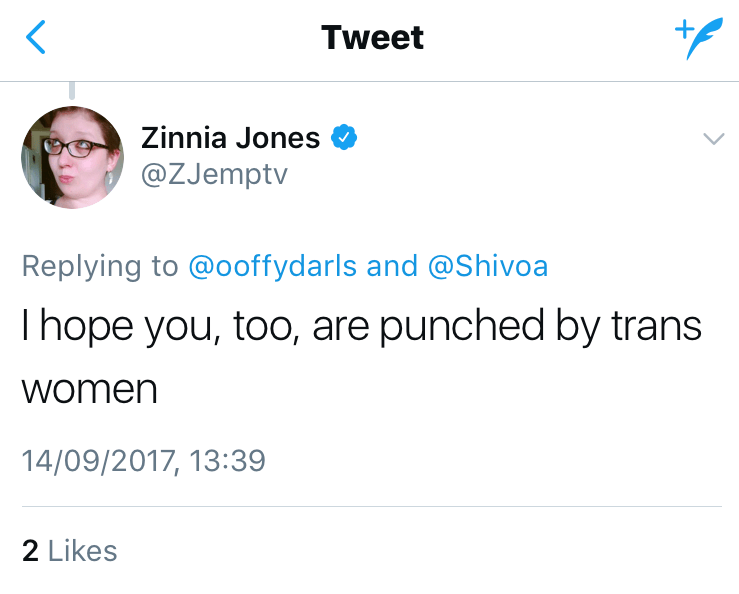Tap the bold number 2 likes count
The height and width of the screenshot is (594, 739).
[x=30, y=550]
